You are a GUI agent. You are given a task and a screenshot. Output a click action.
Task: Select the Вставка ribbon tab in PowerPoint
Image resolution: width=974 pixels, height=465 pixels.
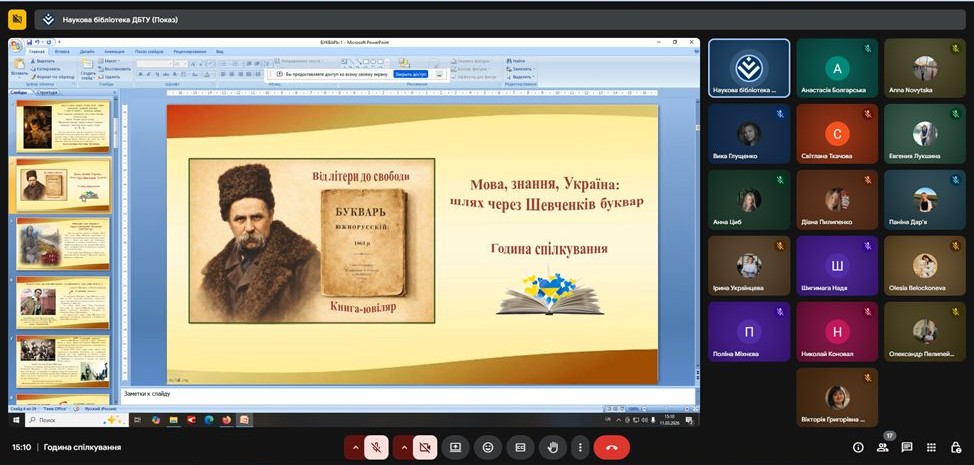(x=62, y=51)
